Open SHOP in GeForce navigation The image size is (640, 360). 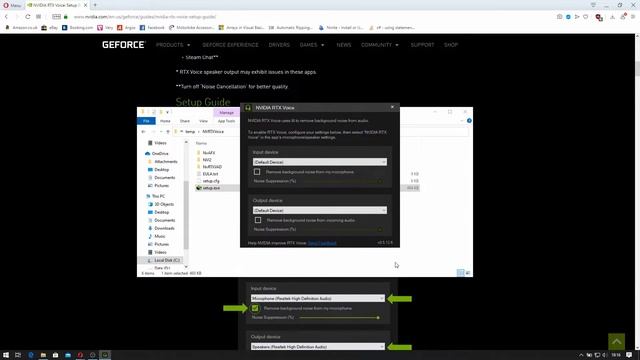[x=451, y=45]
